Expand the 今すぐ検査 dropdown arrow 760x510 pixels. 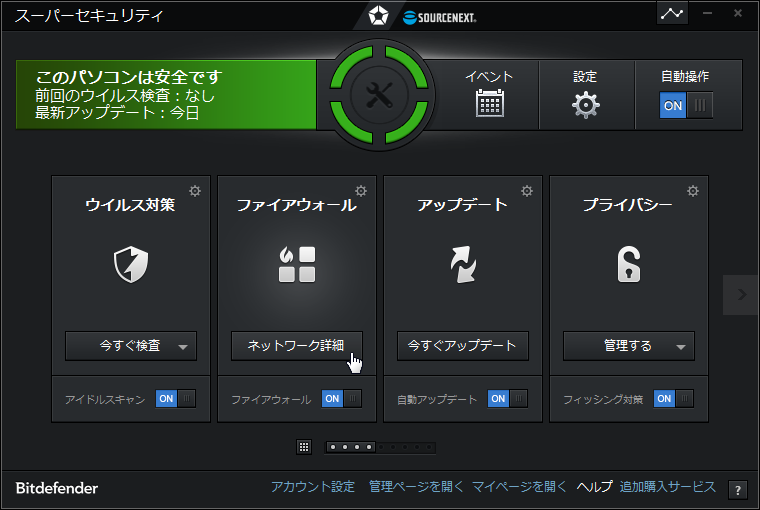click(x=182, y=347)
